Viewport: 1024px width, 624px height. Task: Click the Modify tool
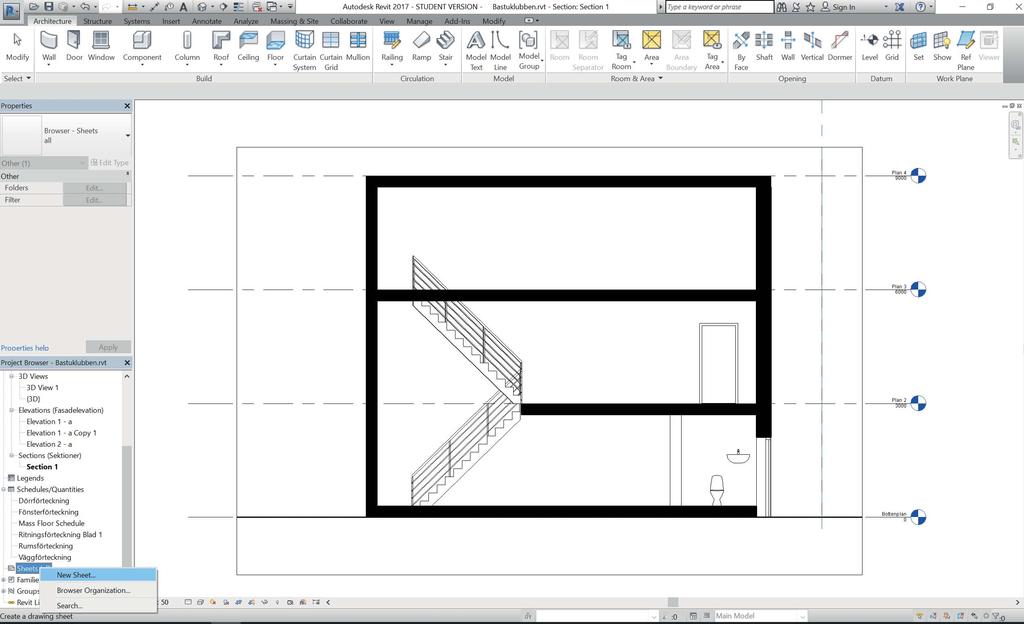(18, 47)
